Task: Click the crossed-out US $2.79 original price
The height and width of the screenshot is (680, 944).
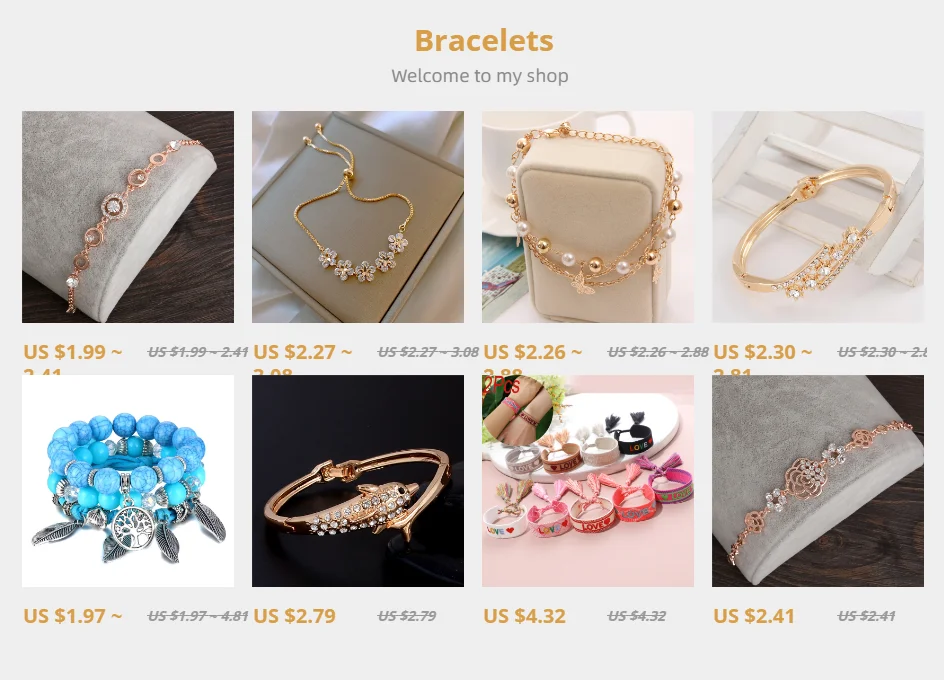Action: [x=407, y=616]
